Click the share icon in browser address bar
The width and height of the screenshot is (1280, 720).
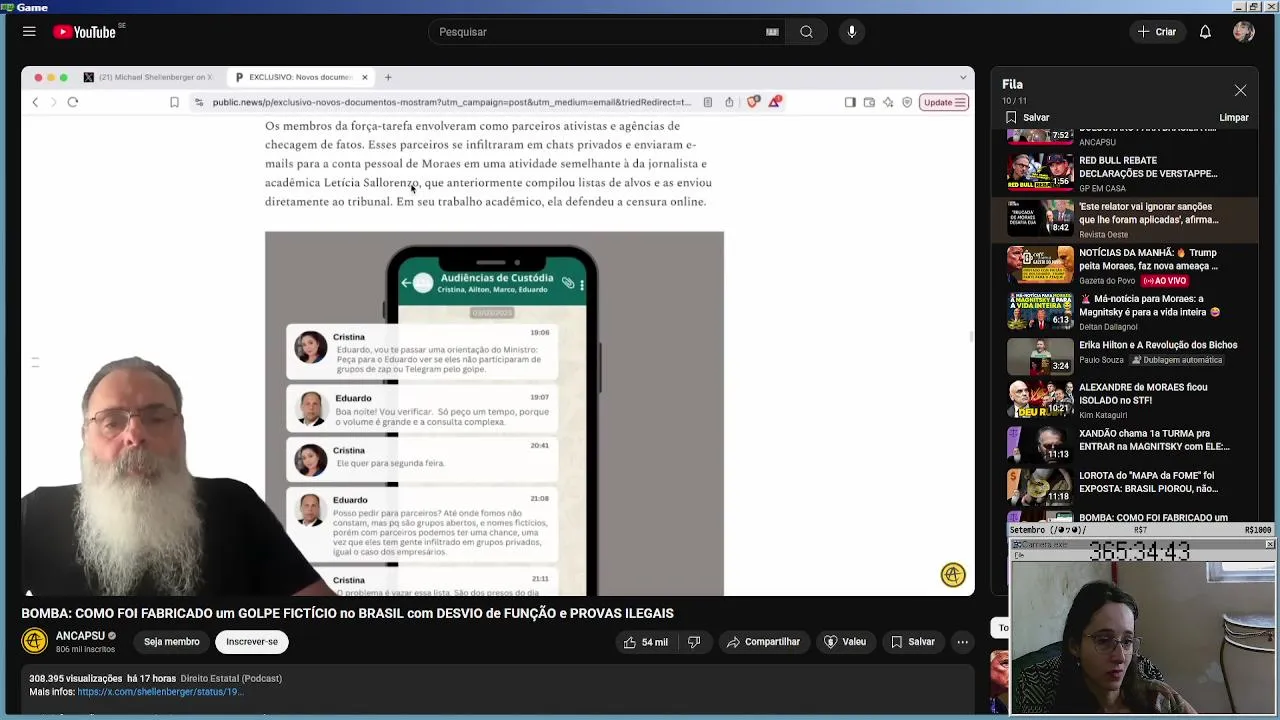pyautogui.click(x=729, y=102)
